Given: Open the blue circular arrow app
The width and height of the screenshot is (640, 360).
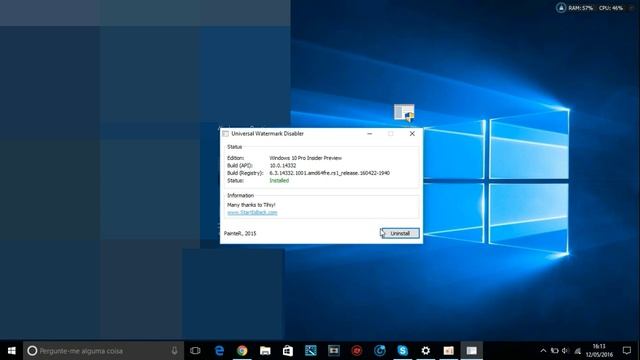Looking at the screenshot, I should [380, 351].
